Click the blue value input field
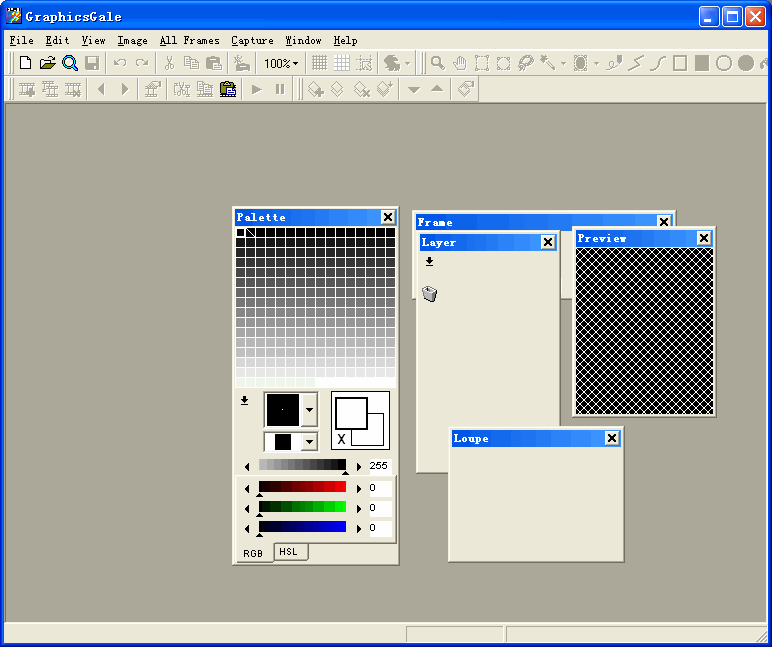 coord(380,528)
